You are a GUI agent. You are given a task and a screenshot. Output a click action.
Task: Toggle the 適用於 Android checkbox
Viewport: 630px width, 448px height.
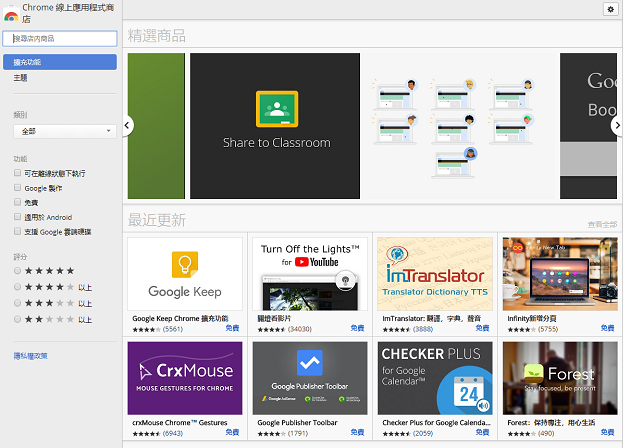tap(18, 217)
